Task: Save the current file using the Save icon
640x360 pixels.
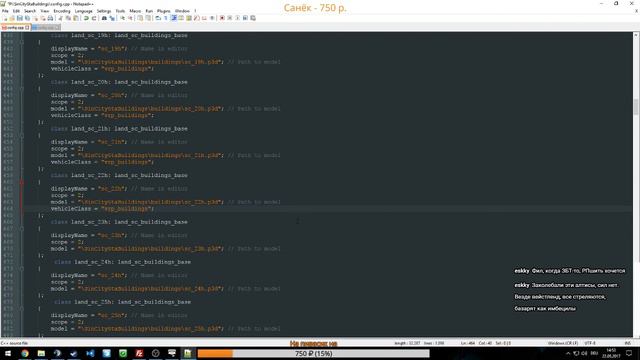Action: (x=20, y=18)
